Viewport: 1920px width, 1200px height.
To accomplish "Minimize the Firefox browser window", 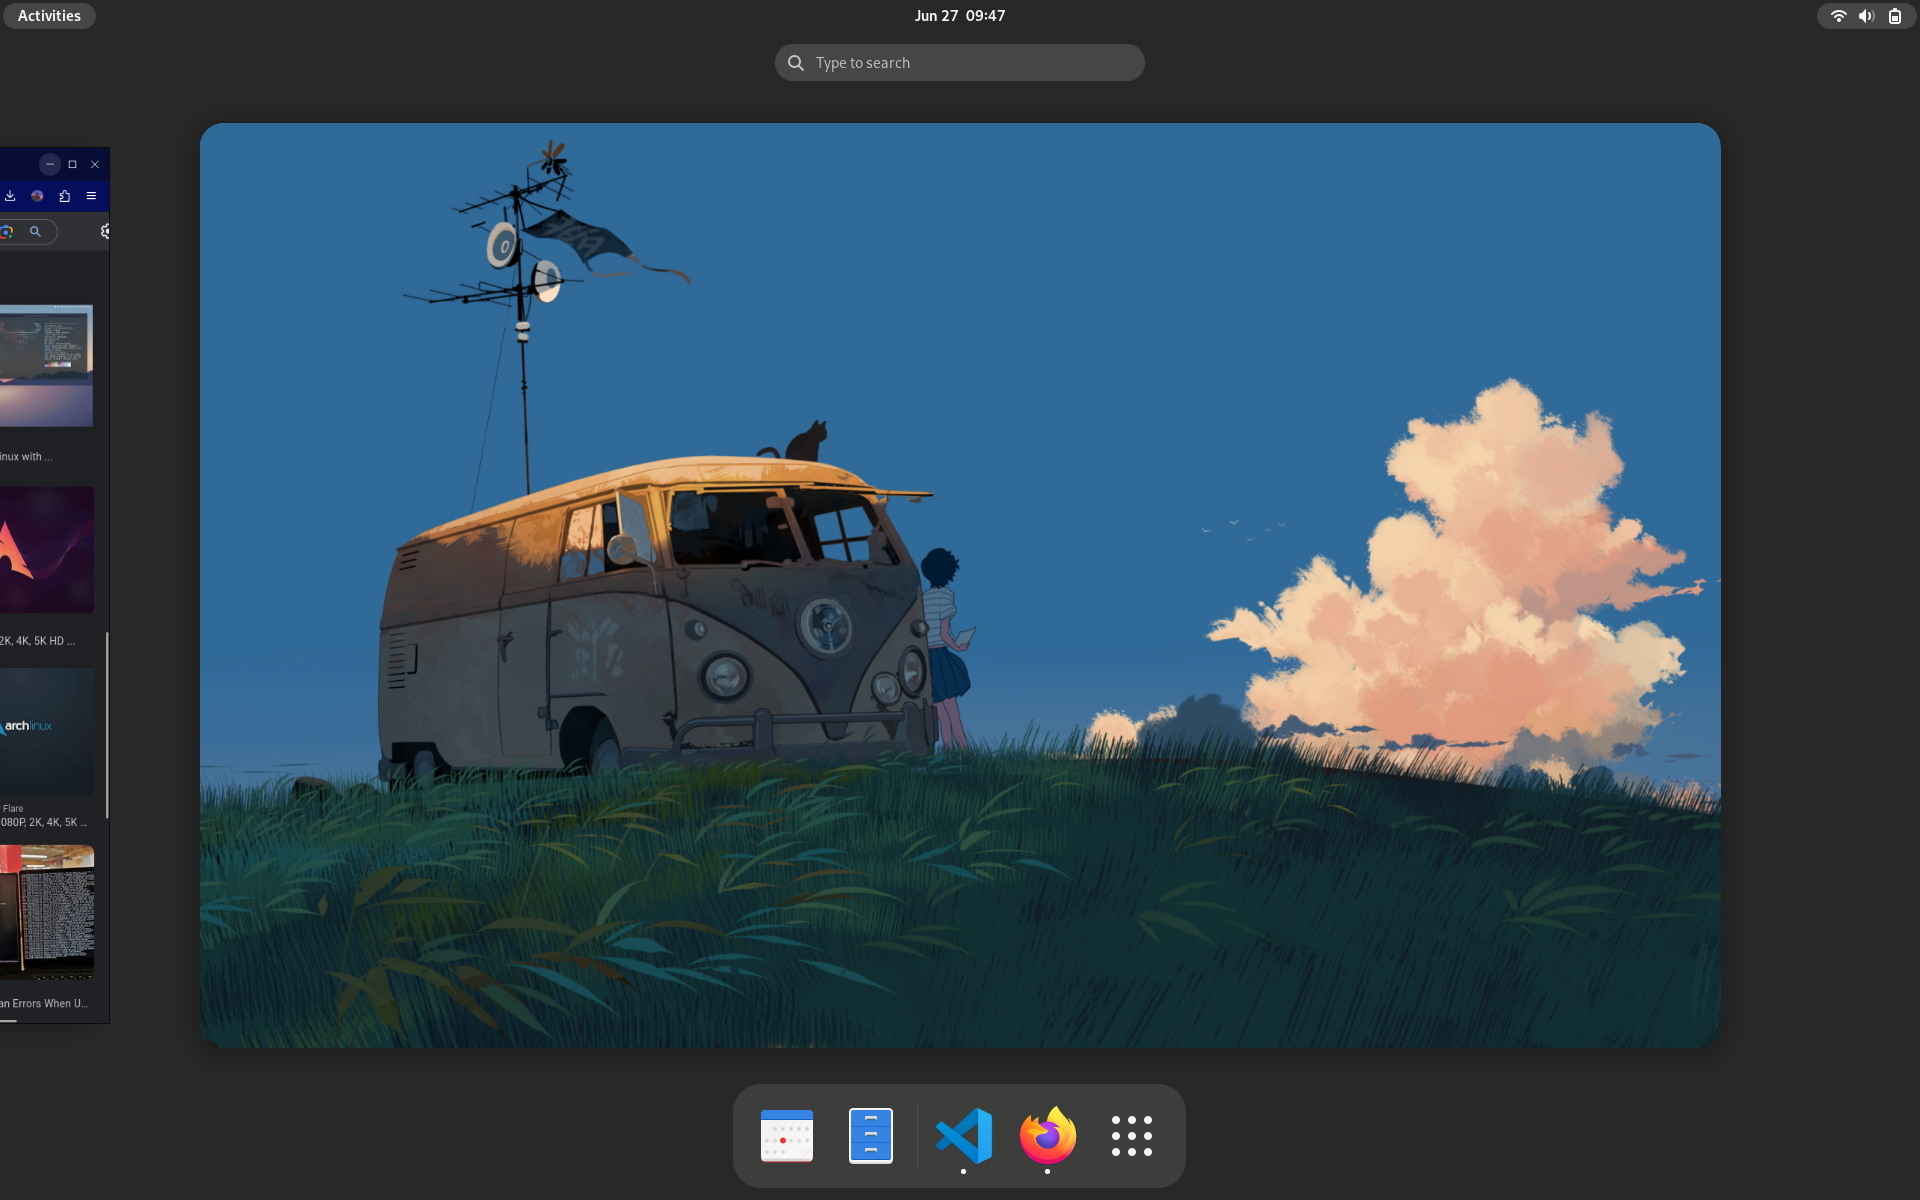I will pos(49,164).
